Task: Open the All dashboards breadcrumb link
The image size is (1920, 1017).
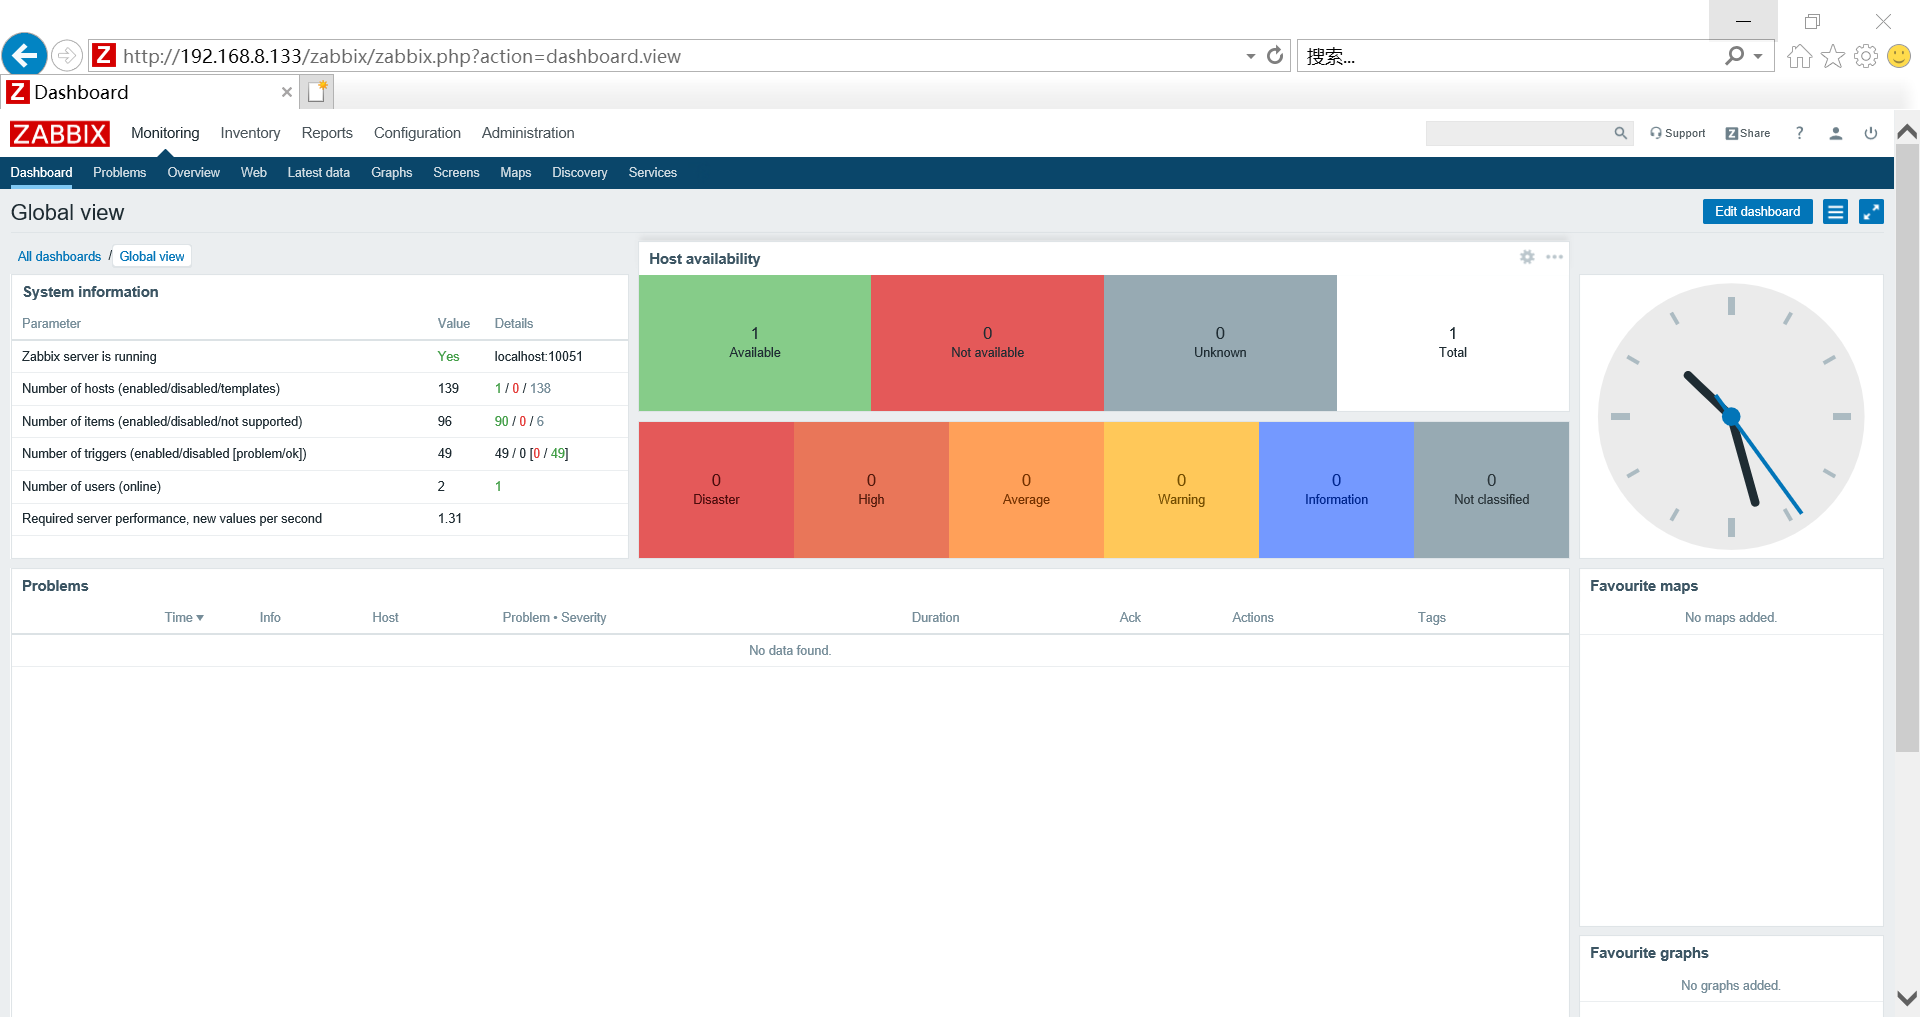Action: (59, 256)
